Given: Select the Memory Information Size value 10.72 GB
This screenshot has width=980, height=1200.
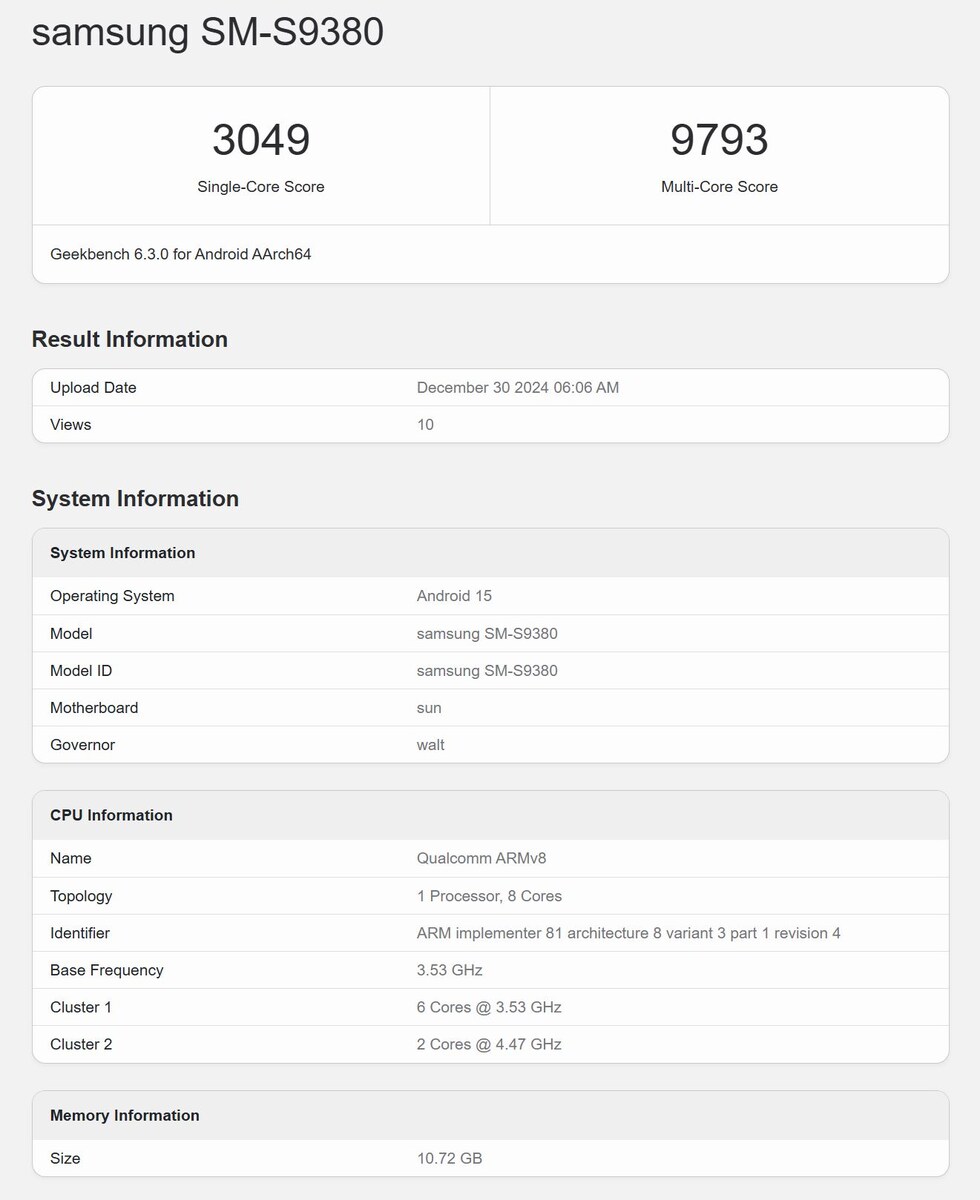Looking at the screenshot, I should point(449,1158).
